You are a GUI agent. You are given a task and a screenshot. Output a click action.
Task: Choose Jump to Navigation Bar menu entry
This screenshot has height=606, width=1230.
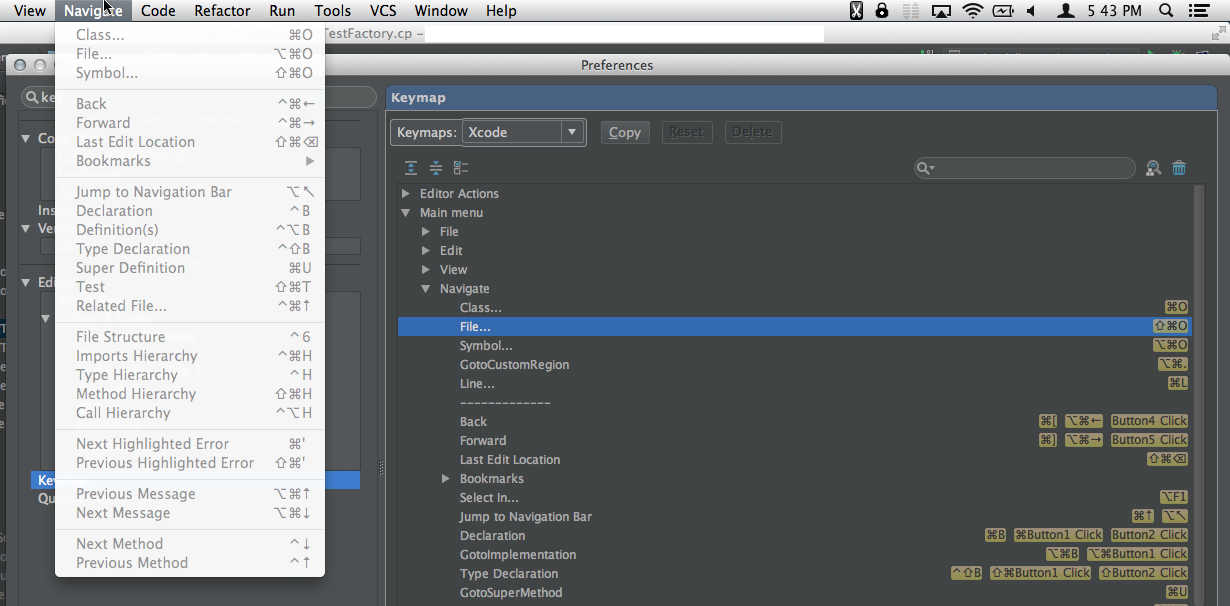click(190, 192)
